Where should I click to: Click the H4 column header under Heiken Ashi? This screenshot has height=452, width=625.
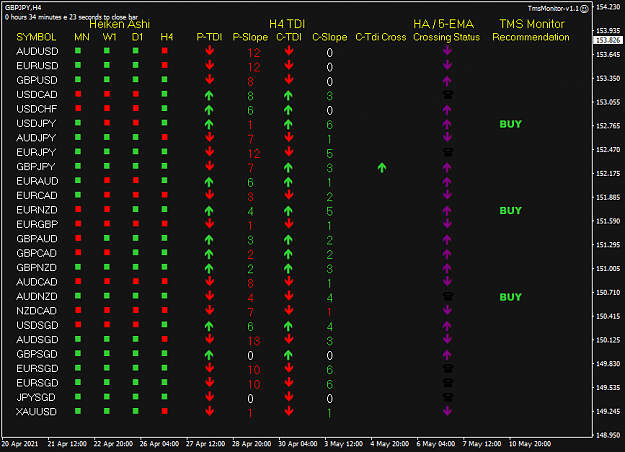(x=167, y=37)
